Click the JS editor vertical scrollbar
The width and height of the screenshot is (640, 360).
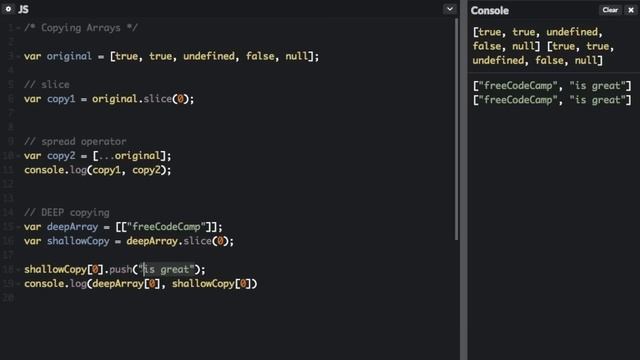(456, 130)
